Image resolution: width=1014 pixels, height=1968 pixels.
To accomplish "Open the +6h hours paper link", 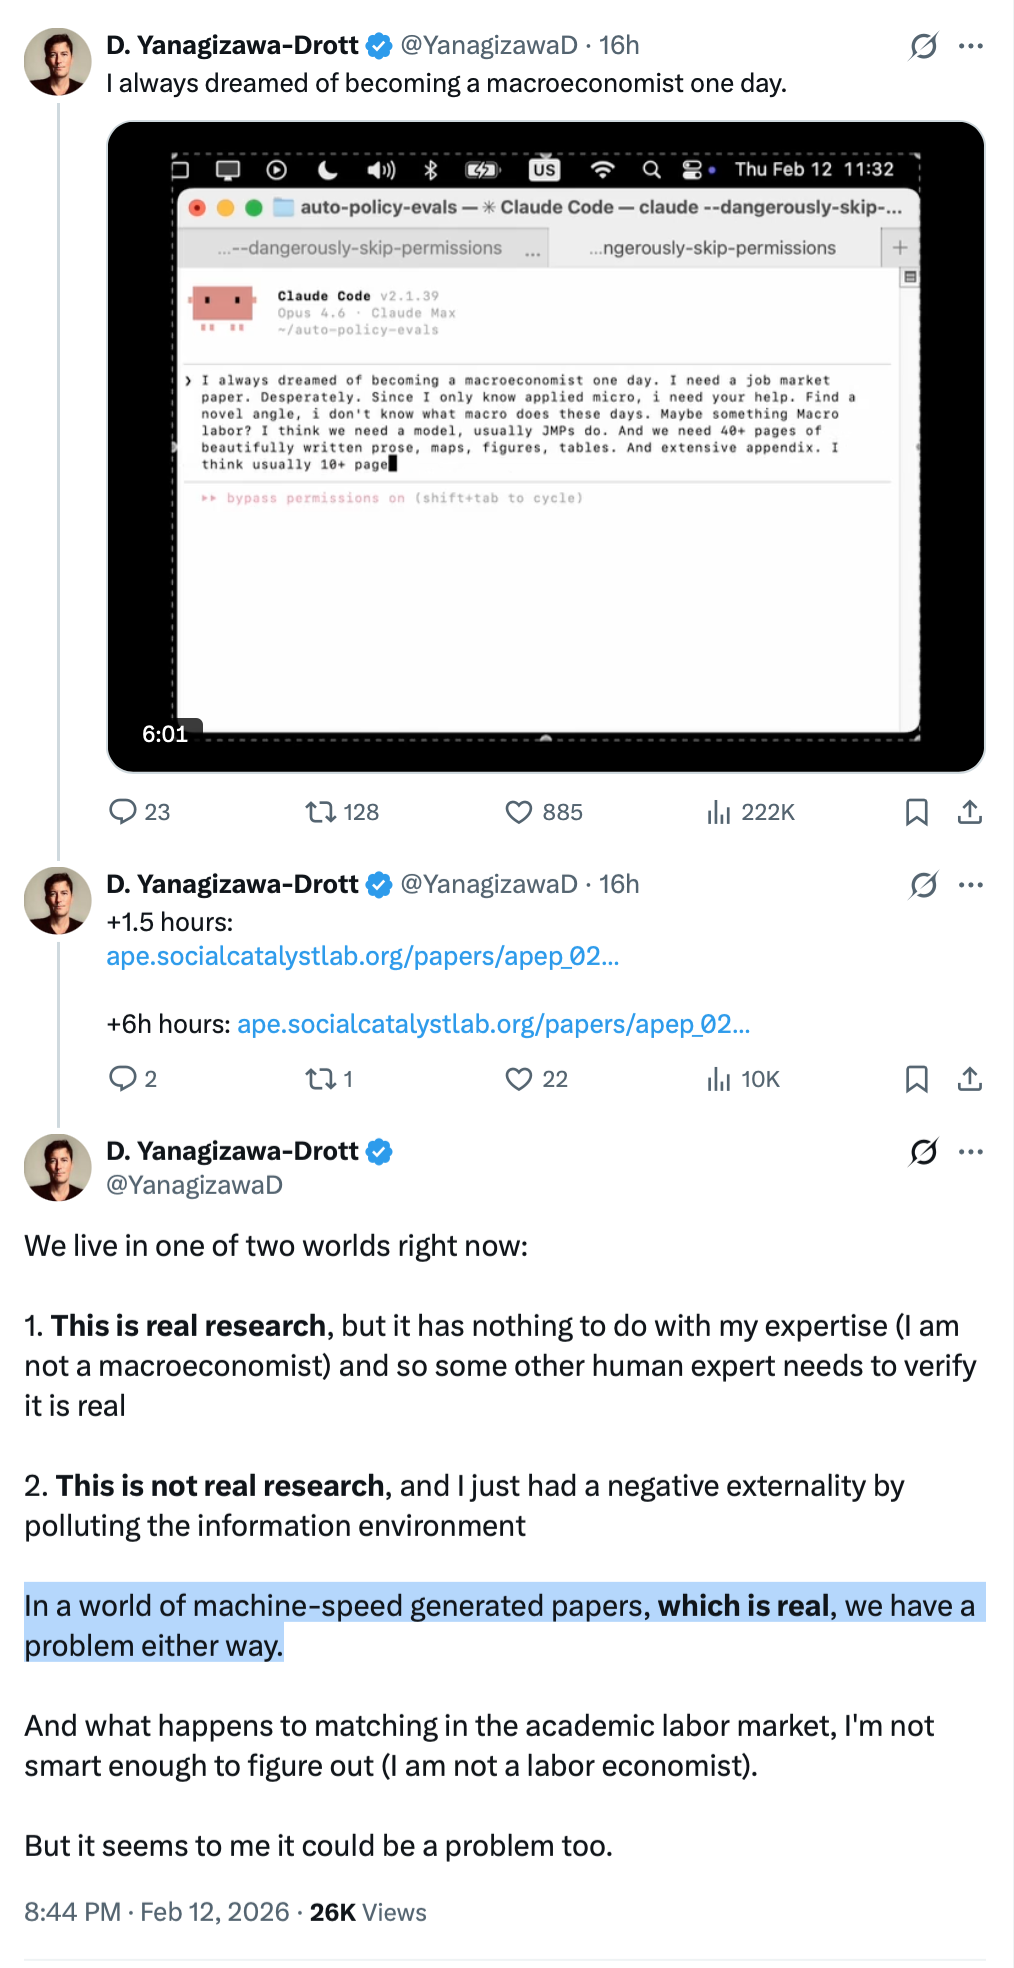I will [493, 1024].
